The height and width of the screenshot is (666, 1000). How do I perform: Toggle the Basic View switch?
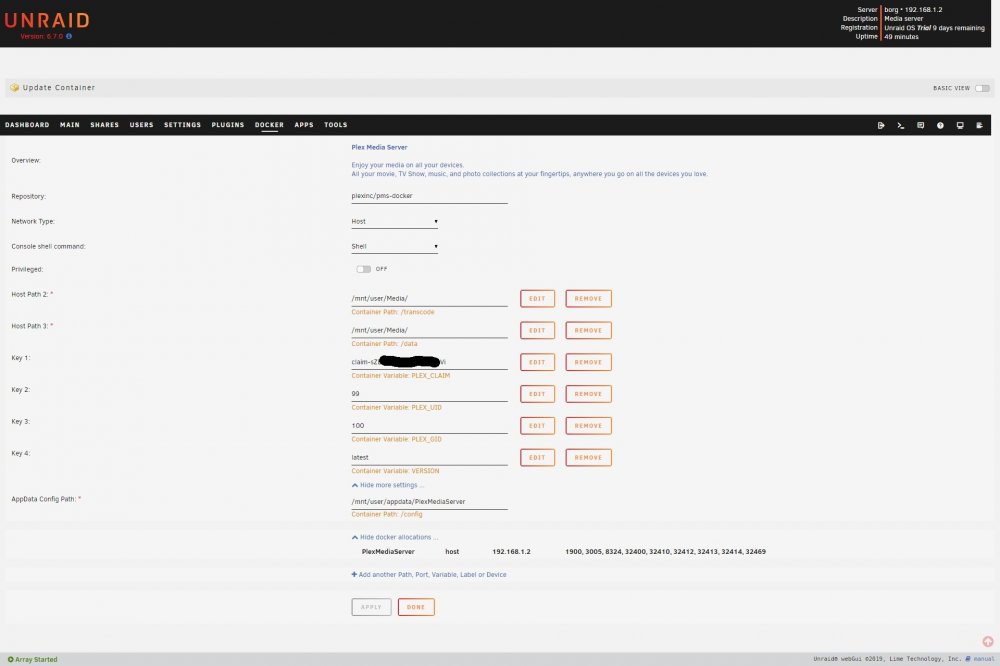click(x=982, y=88)
